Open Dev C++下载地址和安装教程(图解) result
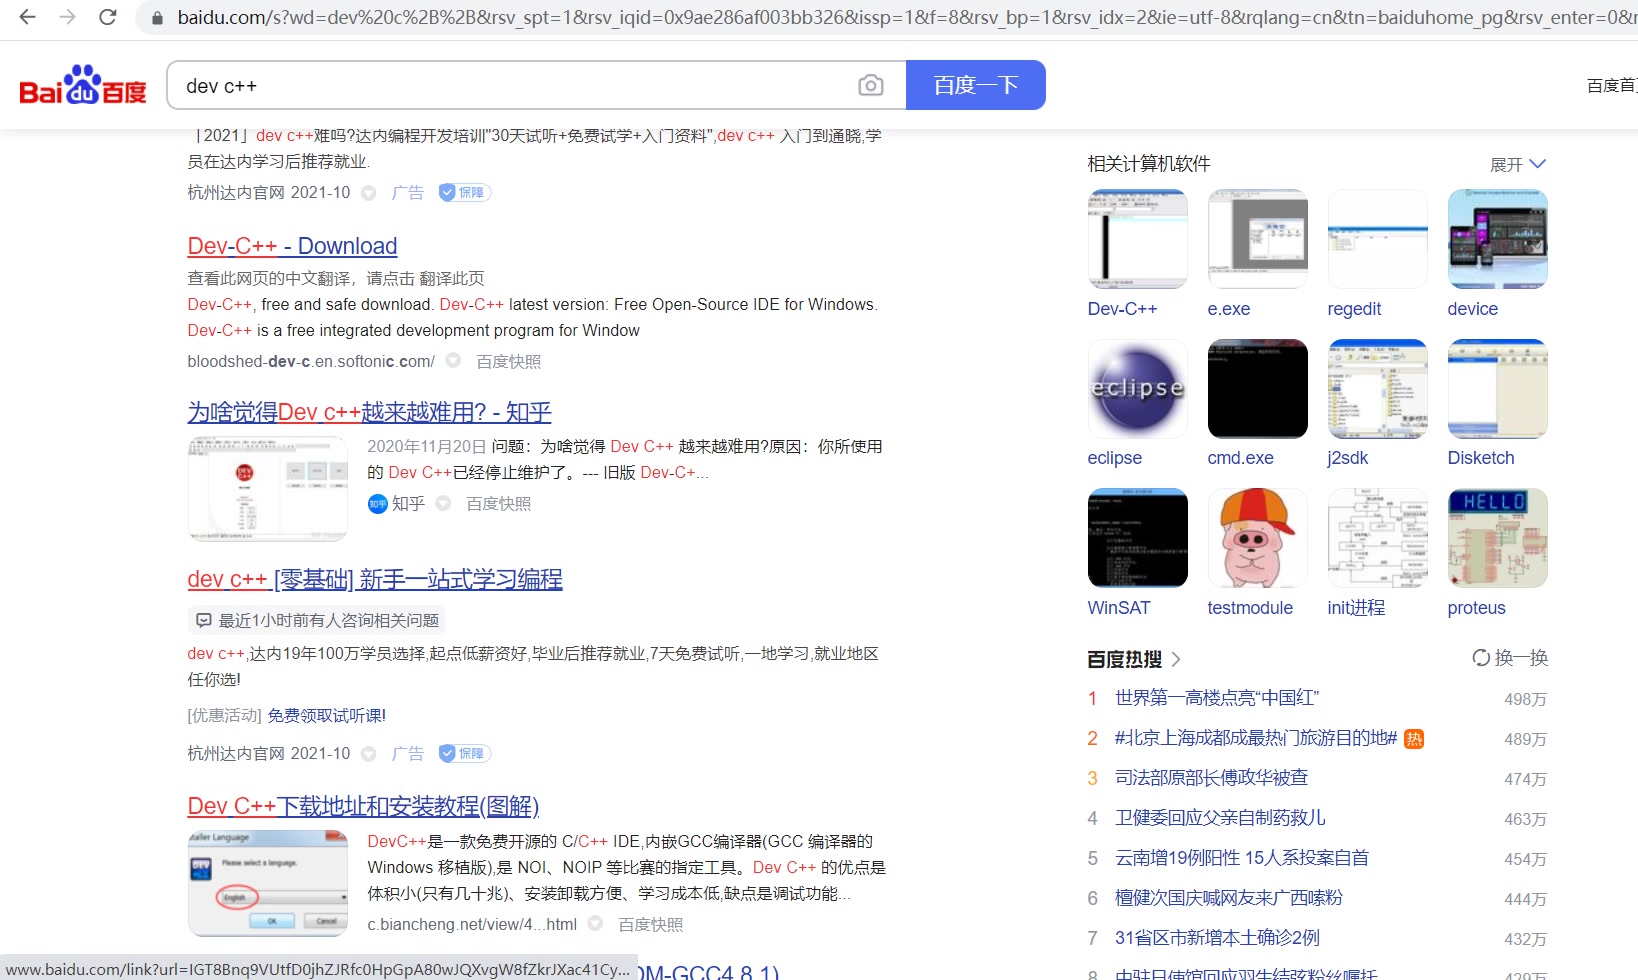 (x=363, y=807)
